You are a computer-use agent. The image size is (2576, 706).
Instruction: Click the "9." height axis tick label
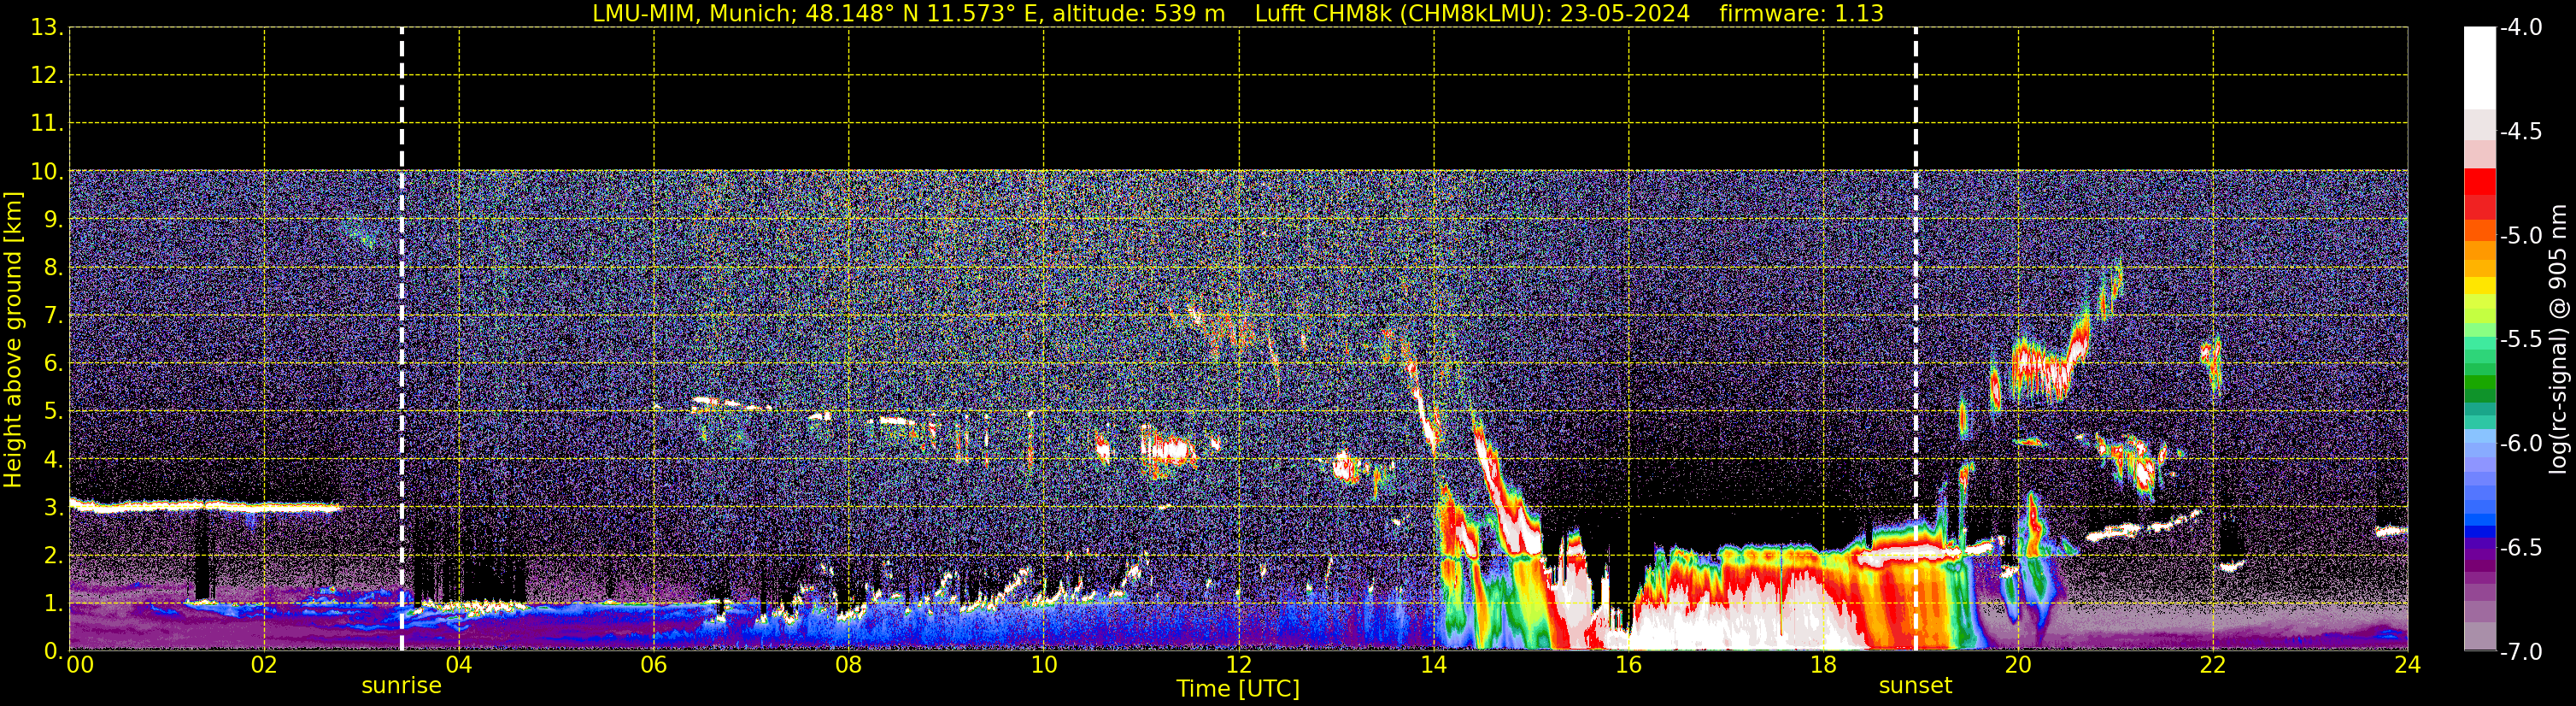54,220
